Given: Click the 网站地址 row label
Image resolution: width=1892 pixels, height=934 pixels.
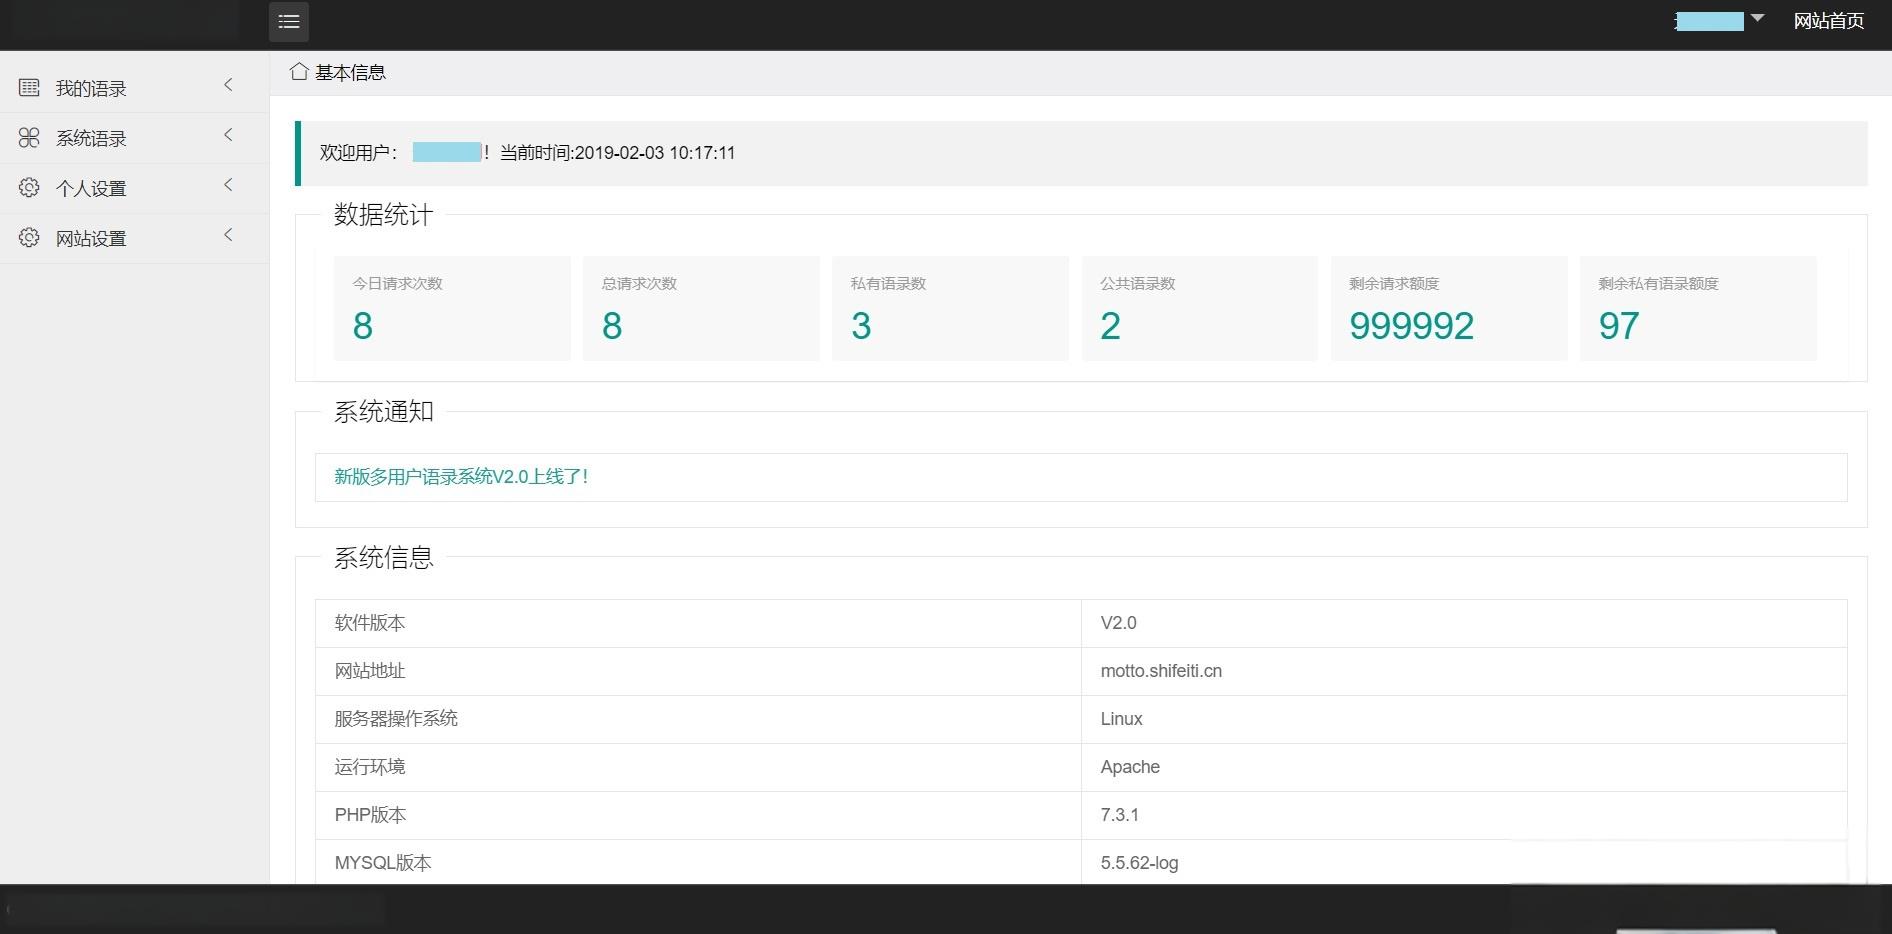Looking at the screenshot, I should [370, 671].
